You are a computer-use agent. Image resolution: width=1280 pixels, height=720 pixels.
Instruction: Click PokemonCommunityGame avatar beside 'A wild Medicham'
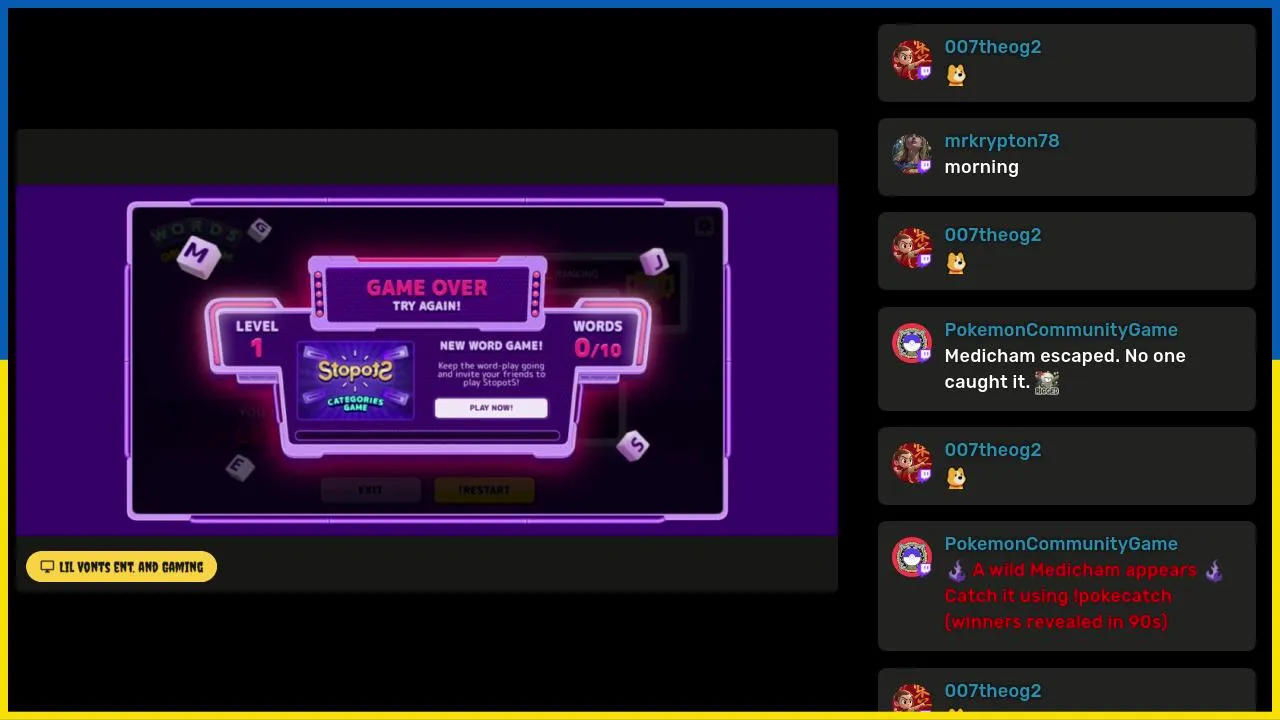click(x=912, y=557)
